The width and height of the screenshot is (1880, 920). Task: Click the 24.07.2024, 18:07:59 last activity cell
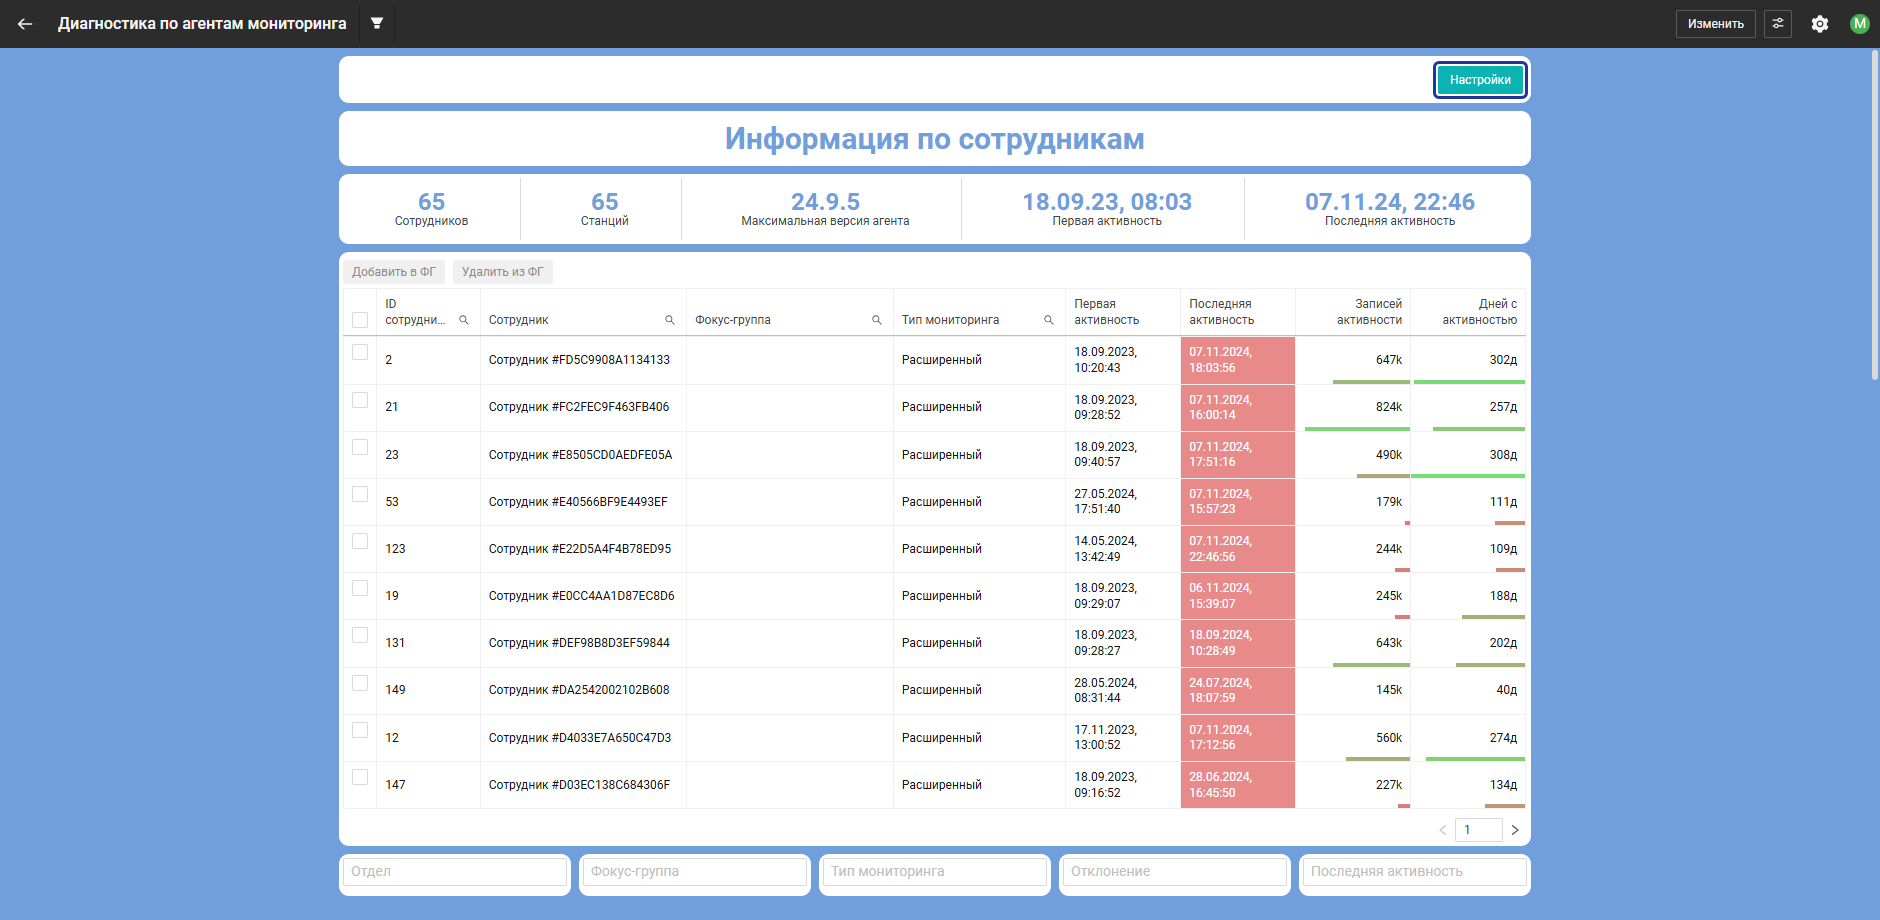pos(1238,690)
